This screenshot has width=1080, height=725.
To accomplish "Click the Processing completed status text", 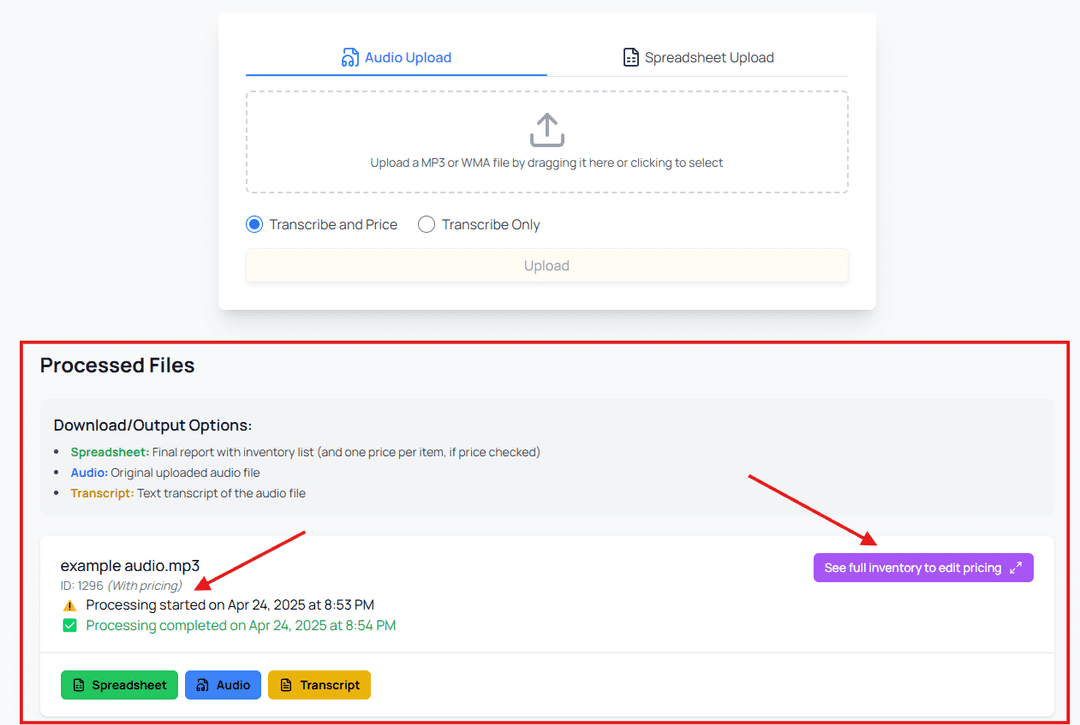I will click(240, 626).
